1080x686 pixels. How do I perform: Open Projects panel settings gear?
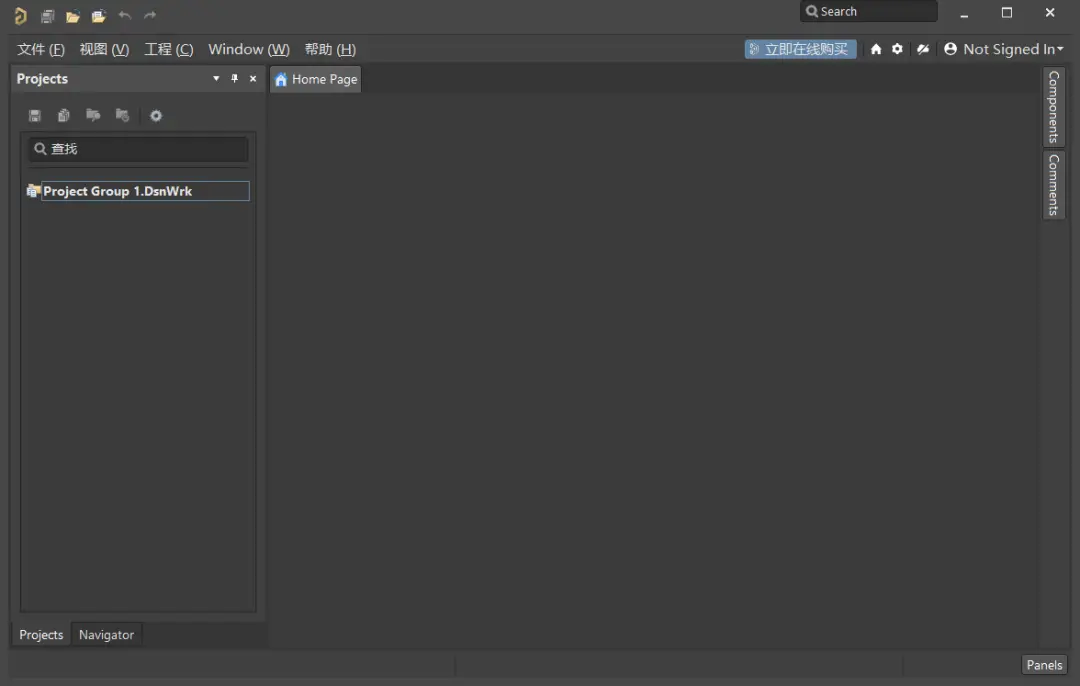(156, 116)
